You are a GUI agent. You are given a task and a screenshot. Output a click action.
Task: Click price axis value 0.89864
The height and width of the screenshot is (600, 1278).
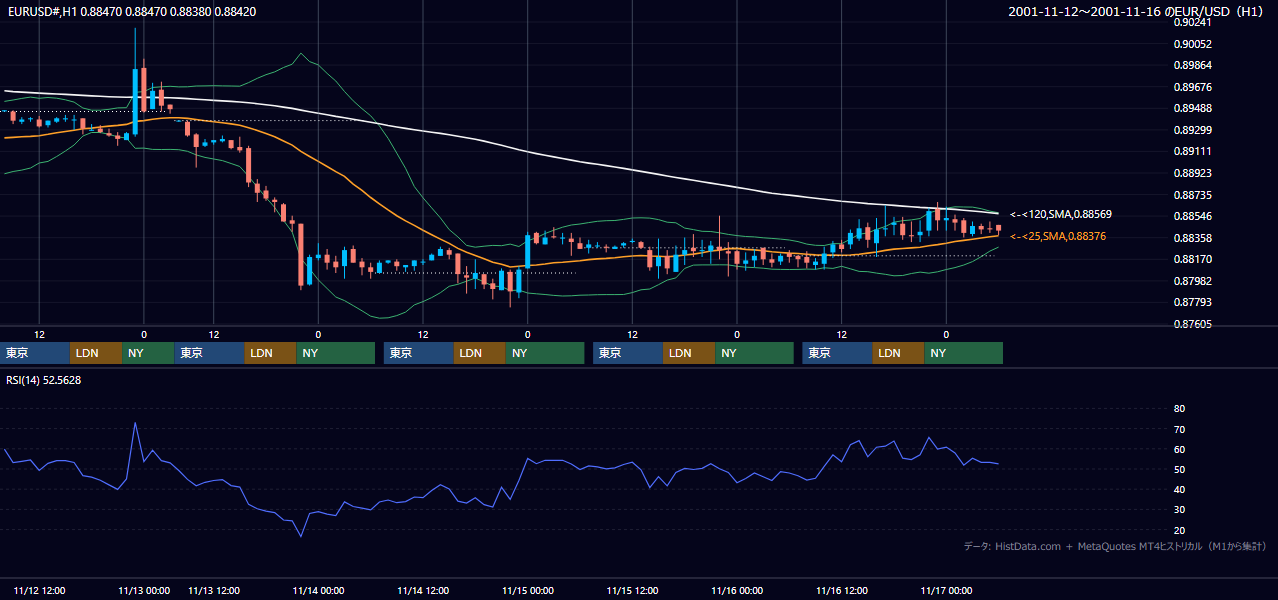coord(1195,66)
